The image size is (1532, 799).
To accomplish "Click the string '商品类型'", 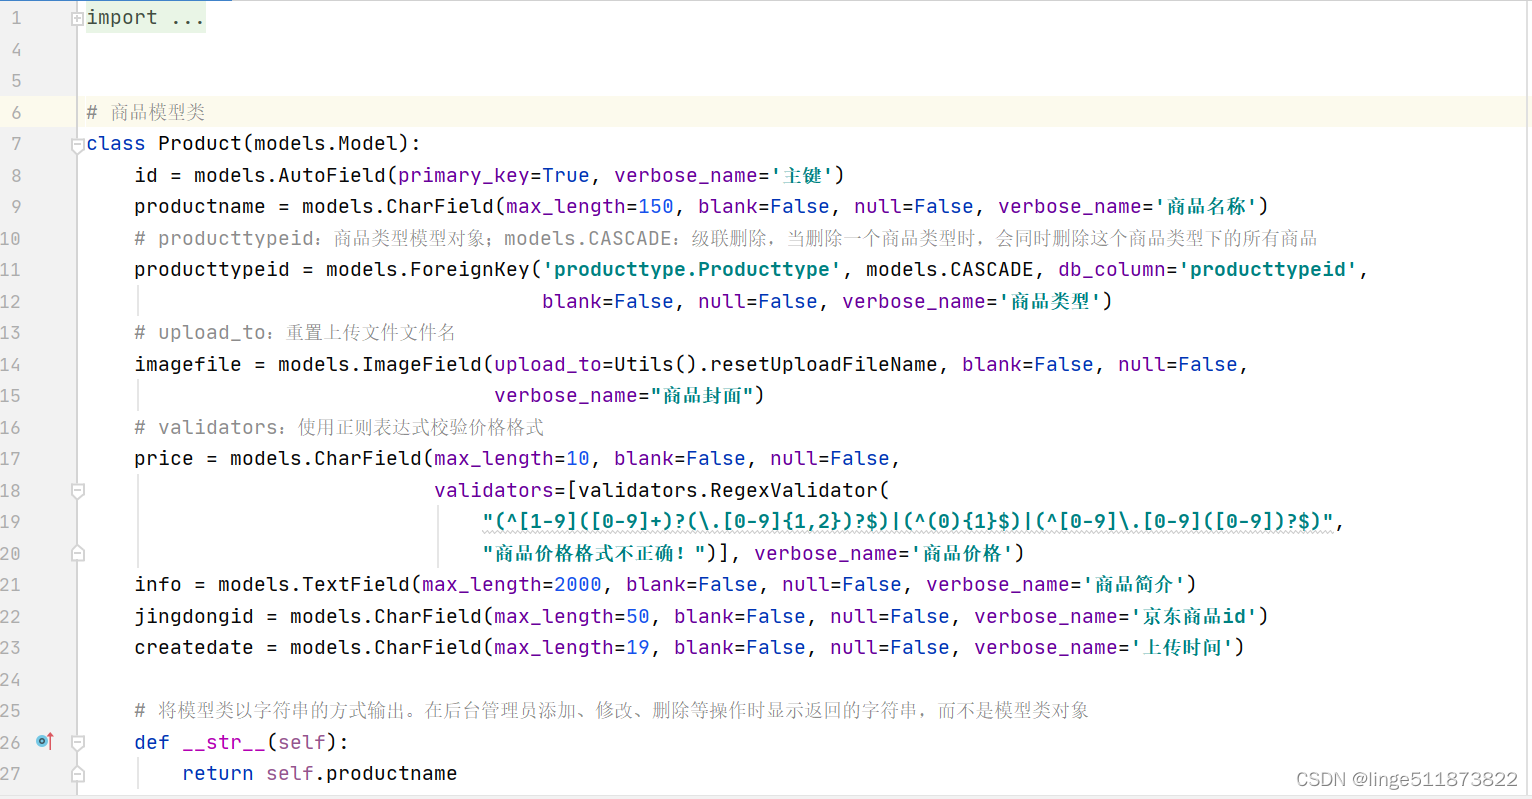I will (1050, 301).
